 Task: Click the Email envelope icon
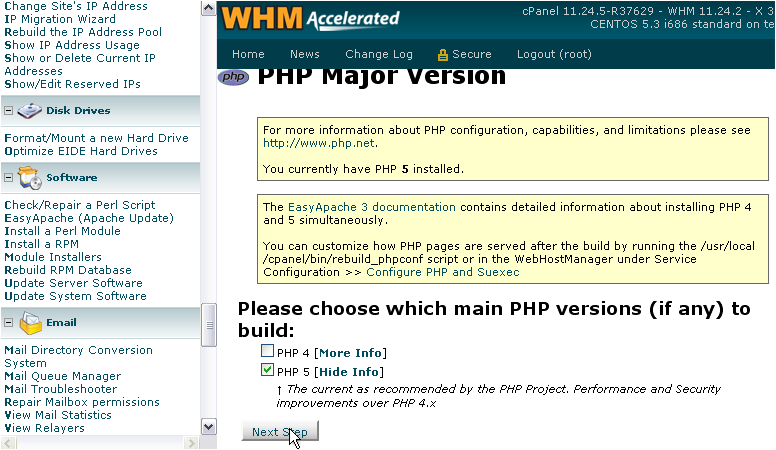[30, 323]
